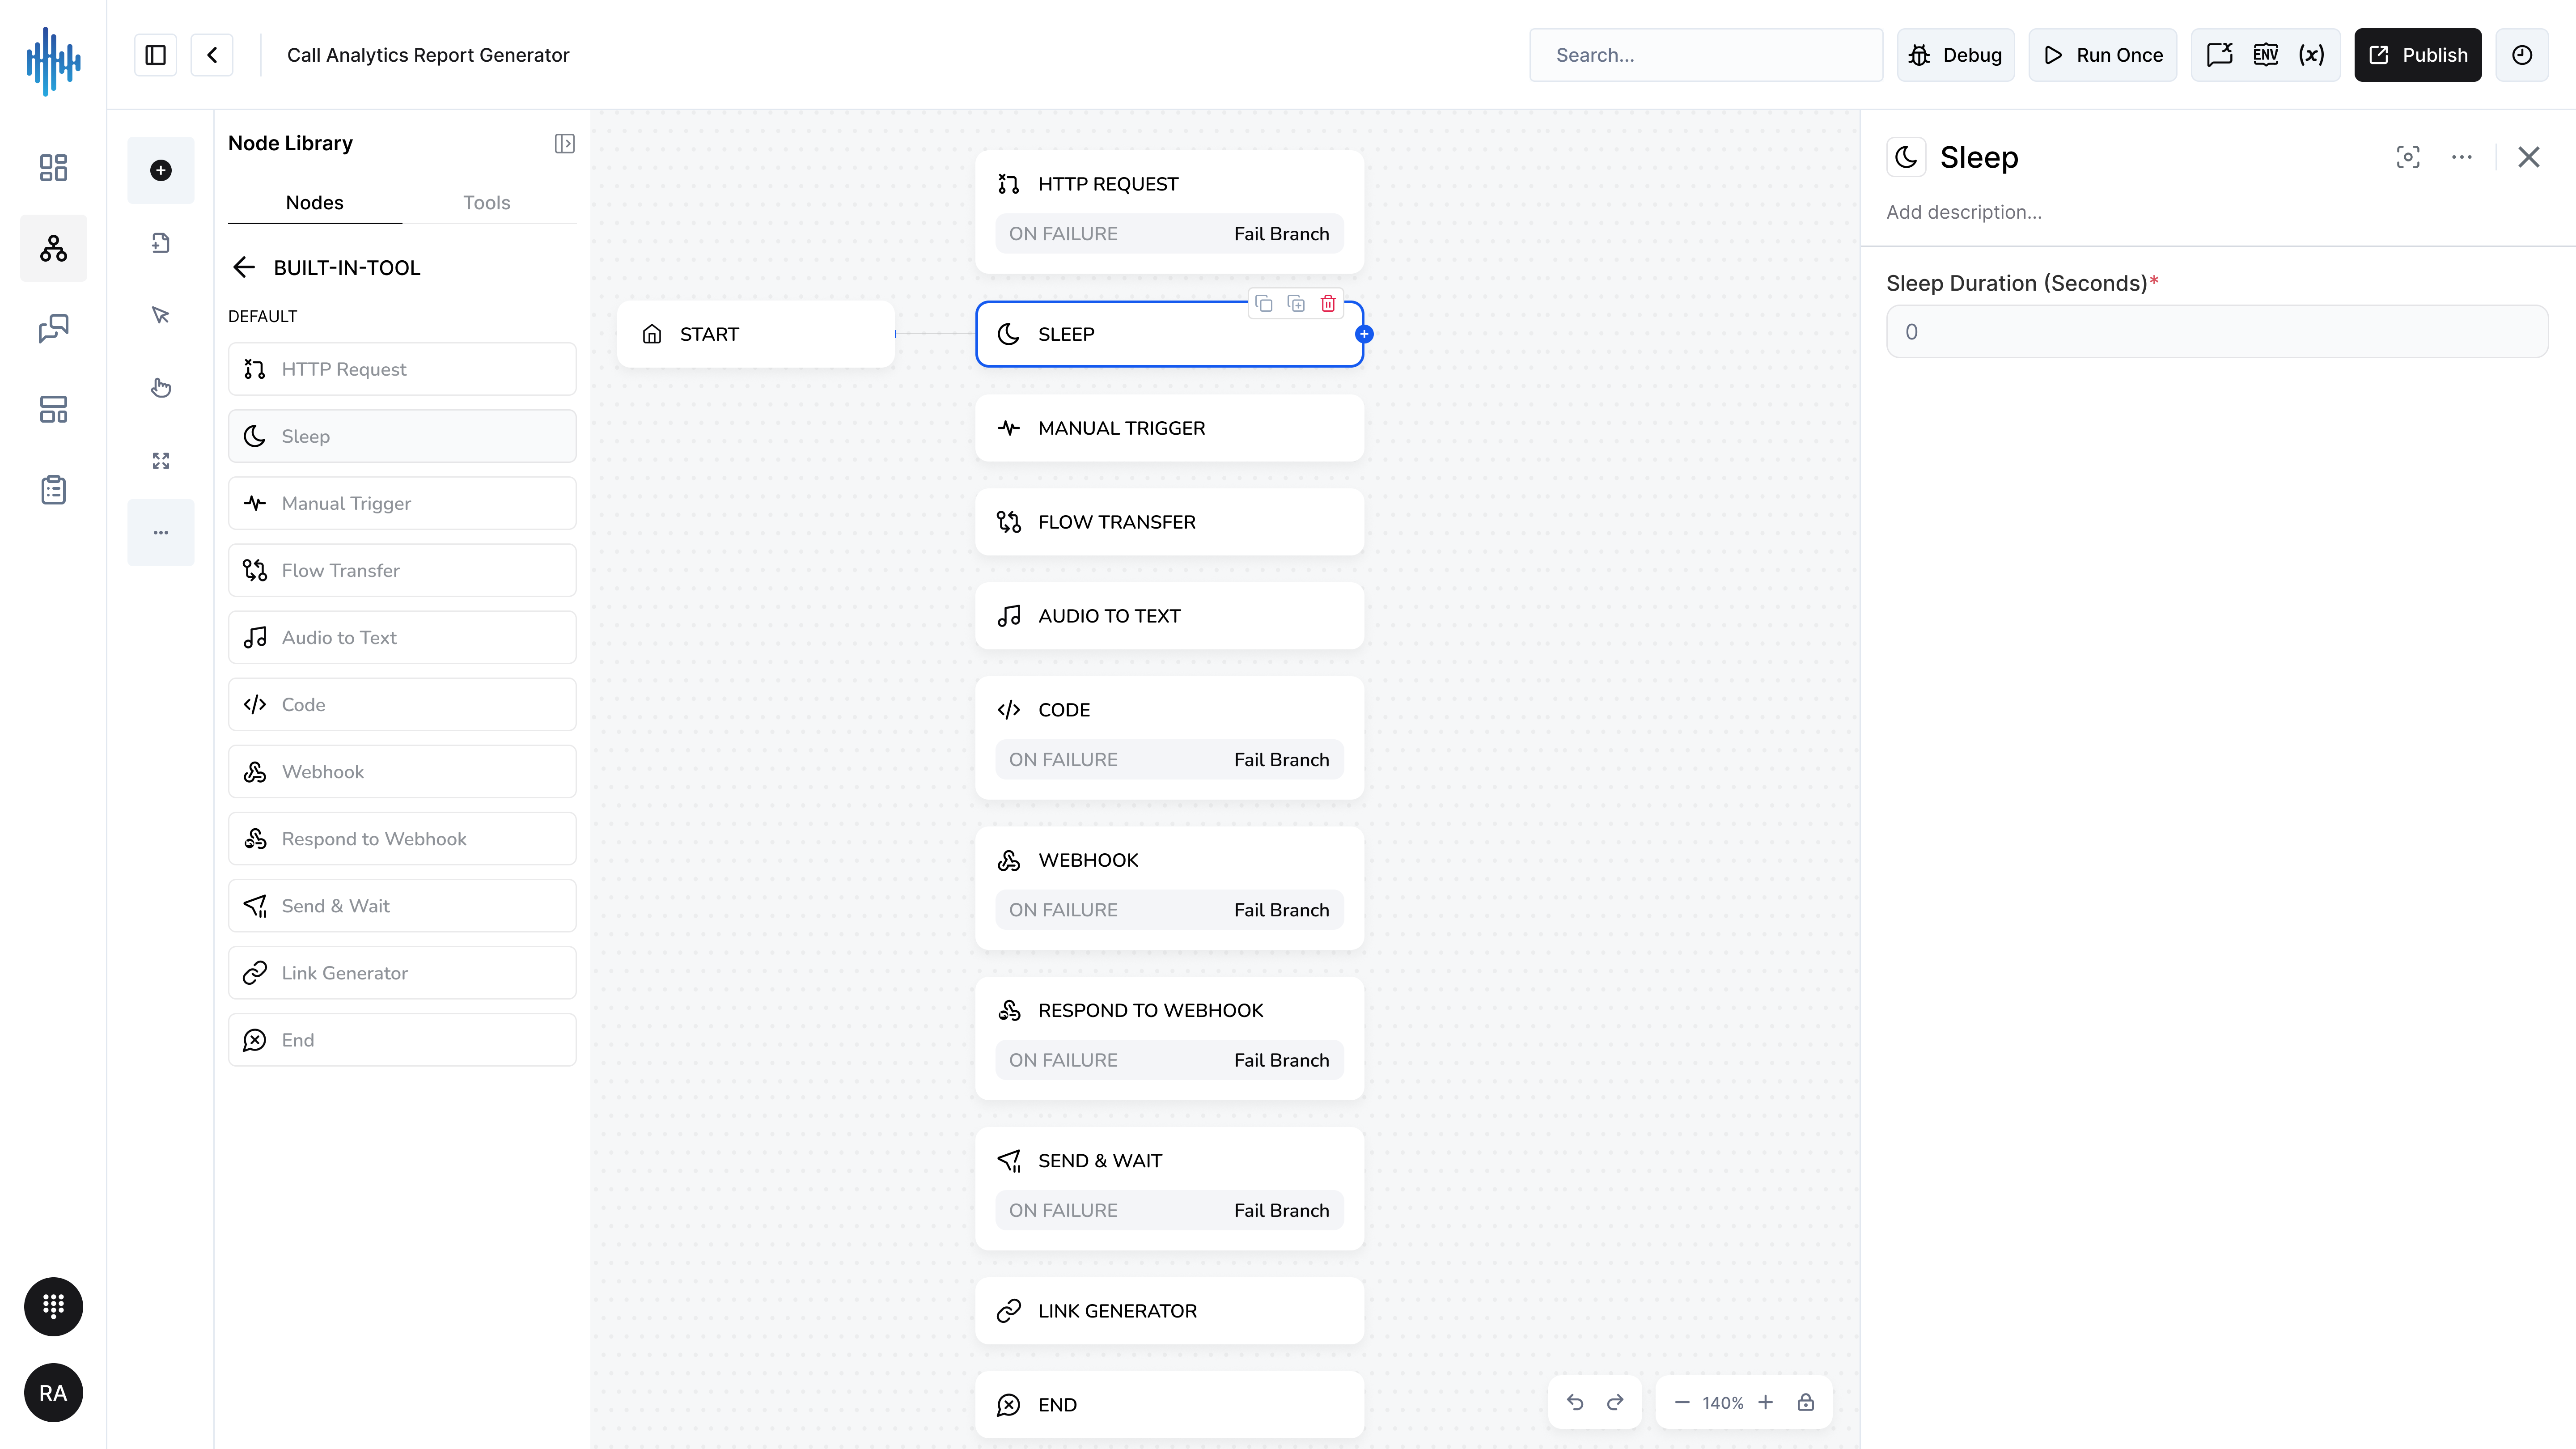Copy the selected Sleep node
The height and width of the screenshot is (1449, 2576).
point(1264,303)
